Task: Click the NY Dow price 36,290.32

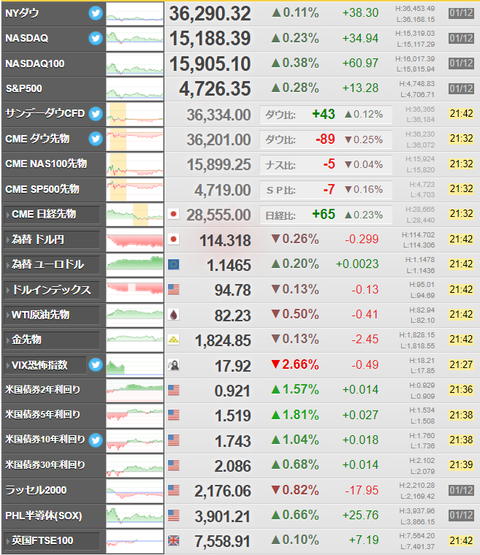Action: point(210,14)
